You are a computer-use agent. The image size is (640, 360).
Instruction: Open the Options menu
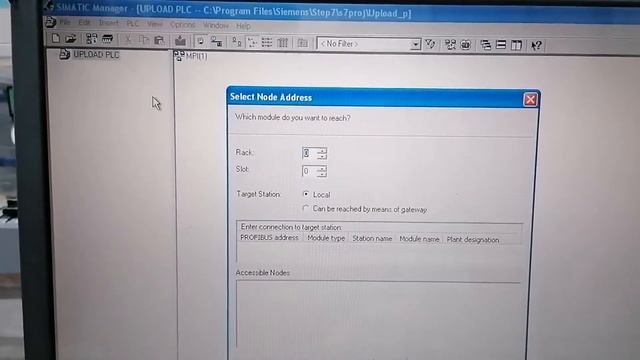click(x=182, y=25)
